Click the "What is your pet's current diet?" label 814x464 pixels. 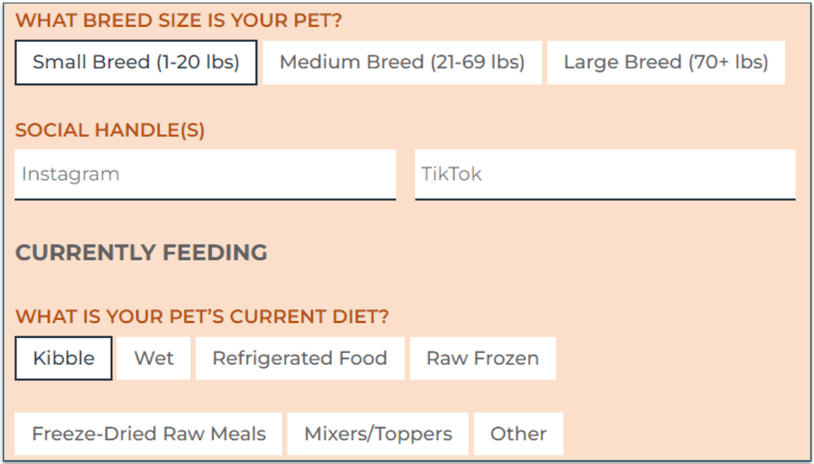(x=202, y=317)
